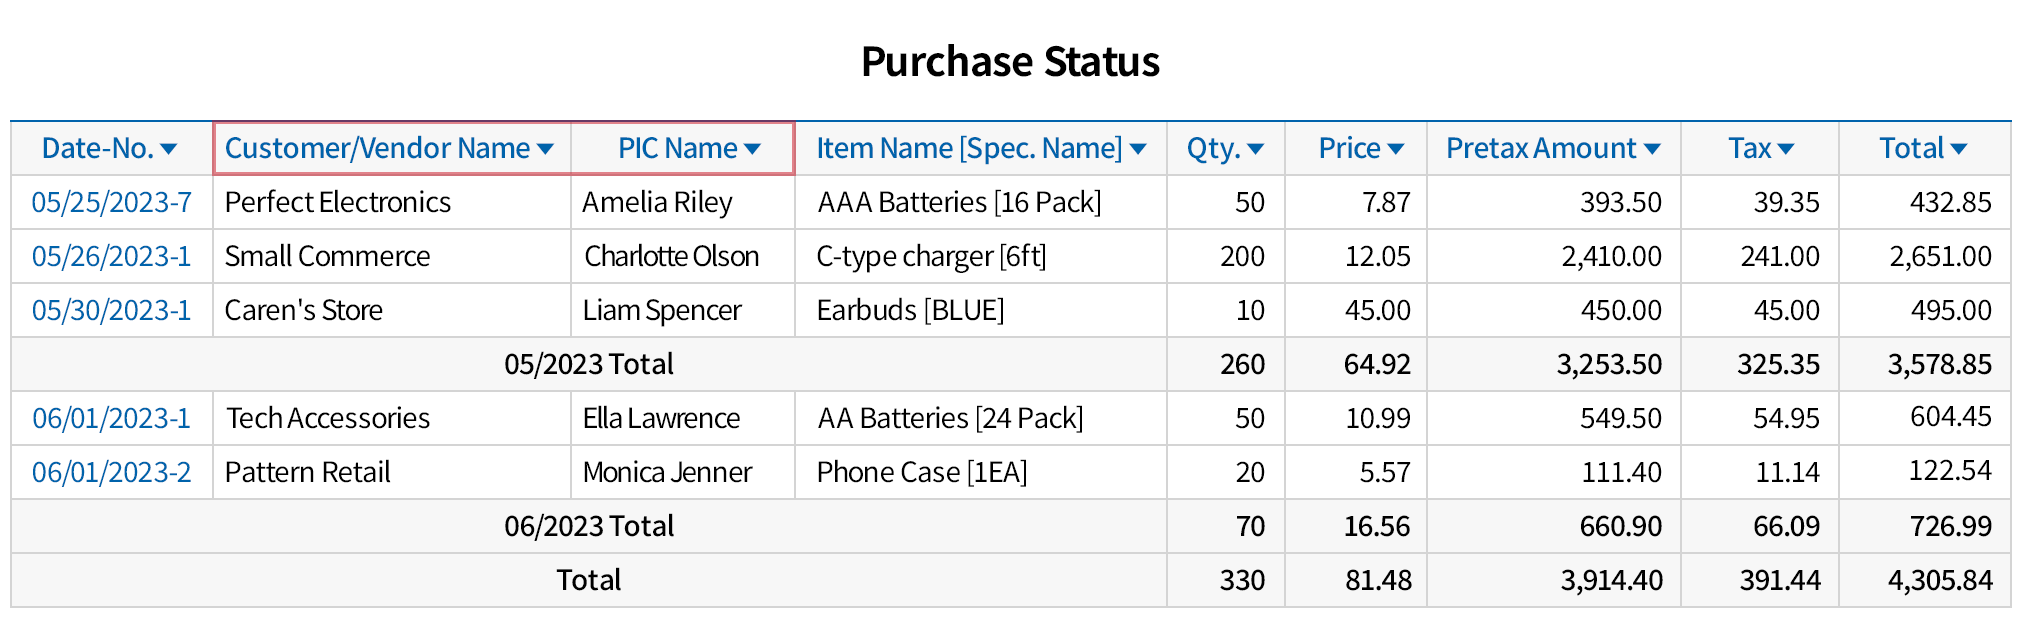Open purchase slip 05/25/2023-7 link
This screenshot has width=2022, height=618.
(x=111, y=203)
